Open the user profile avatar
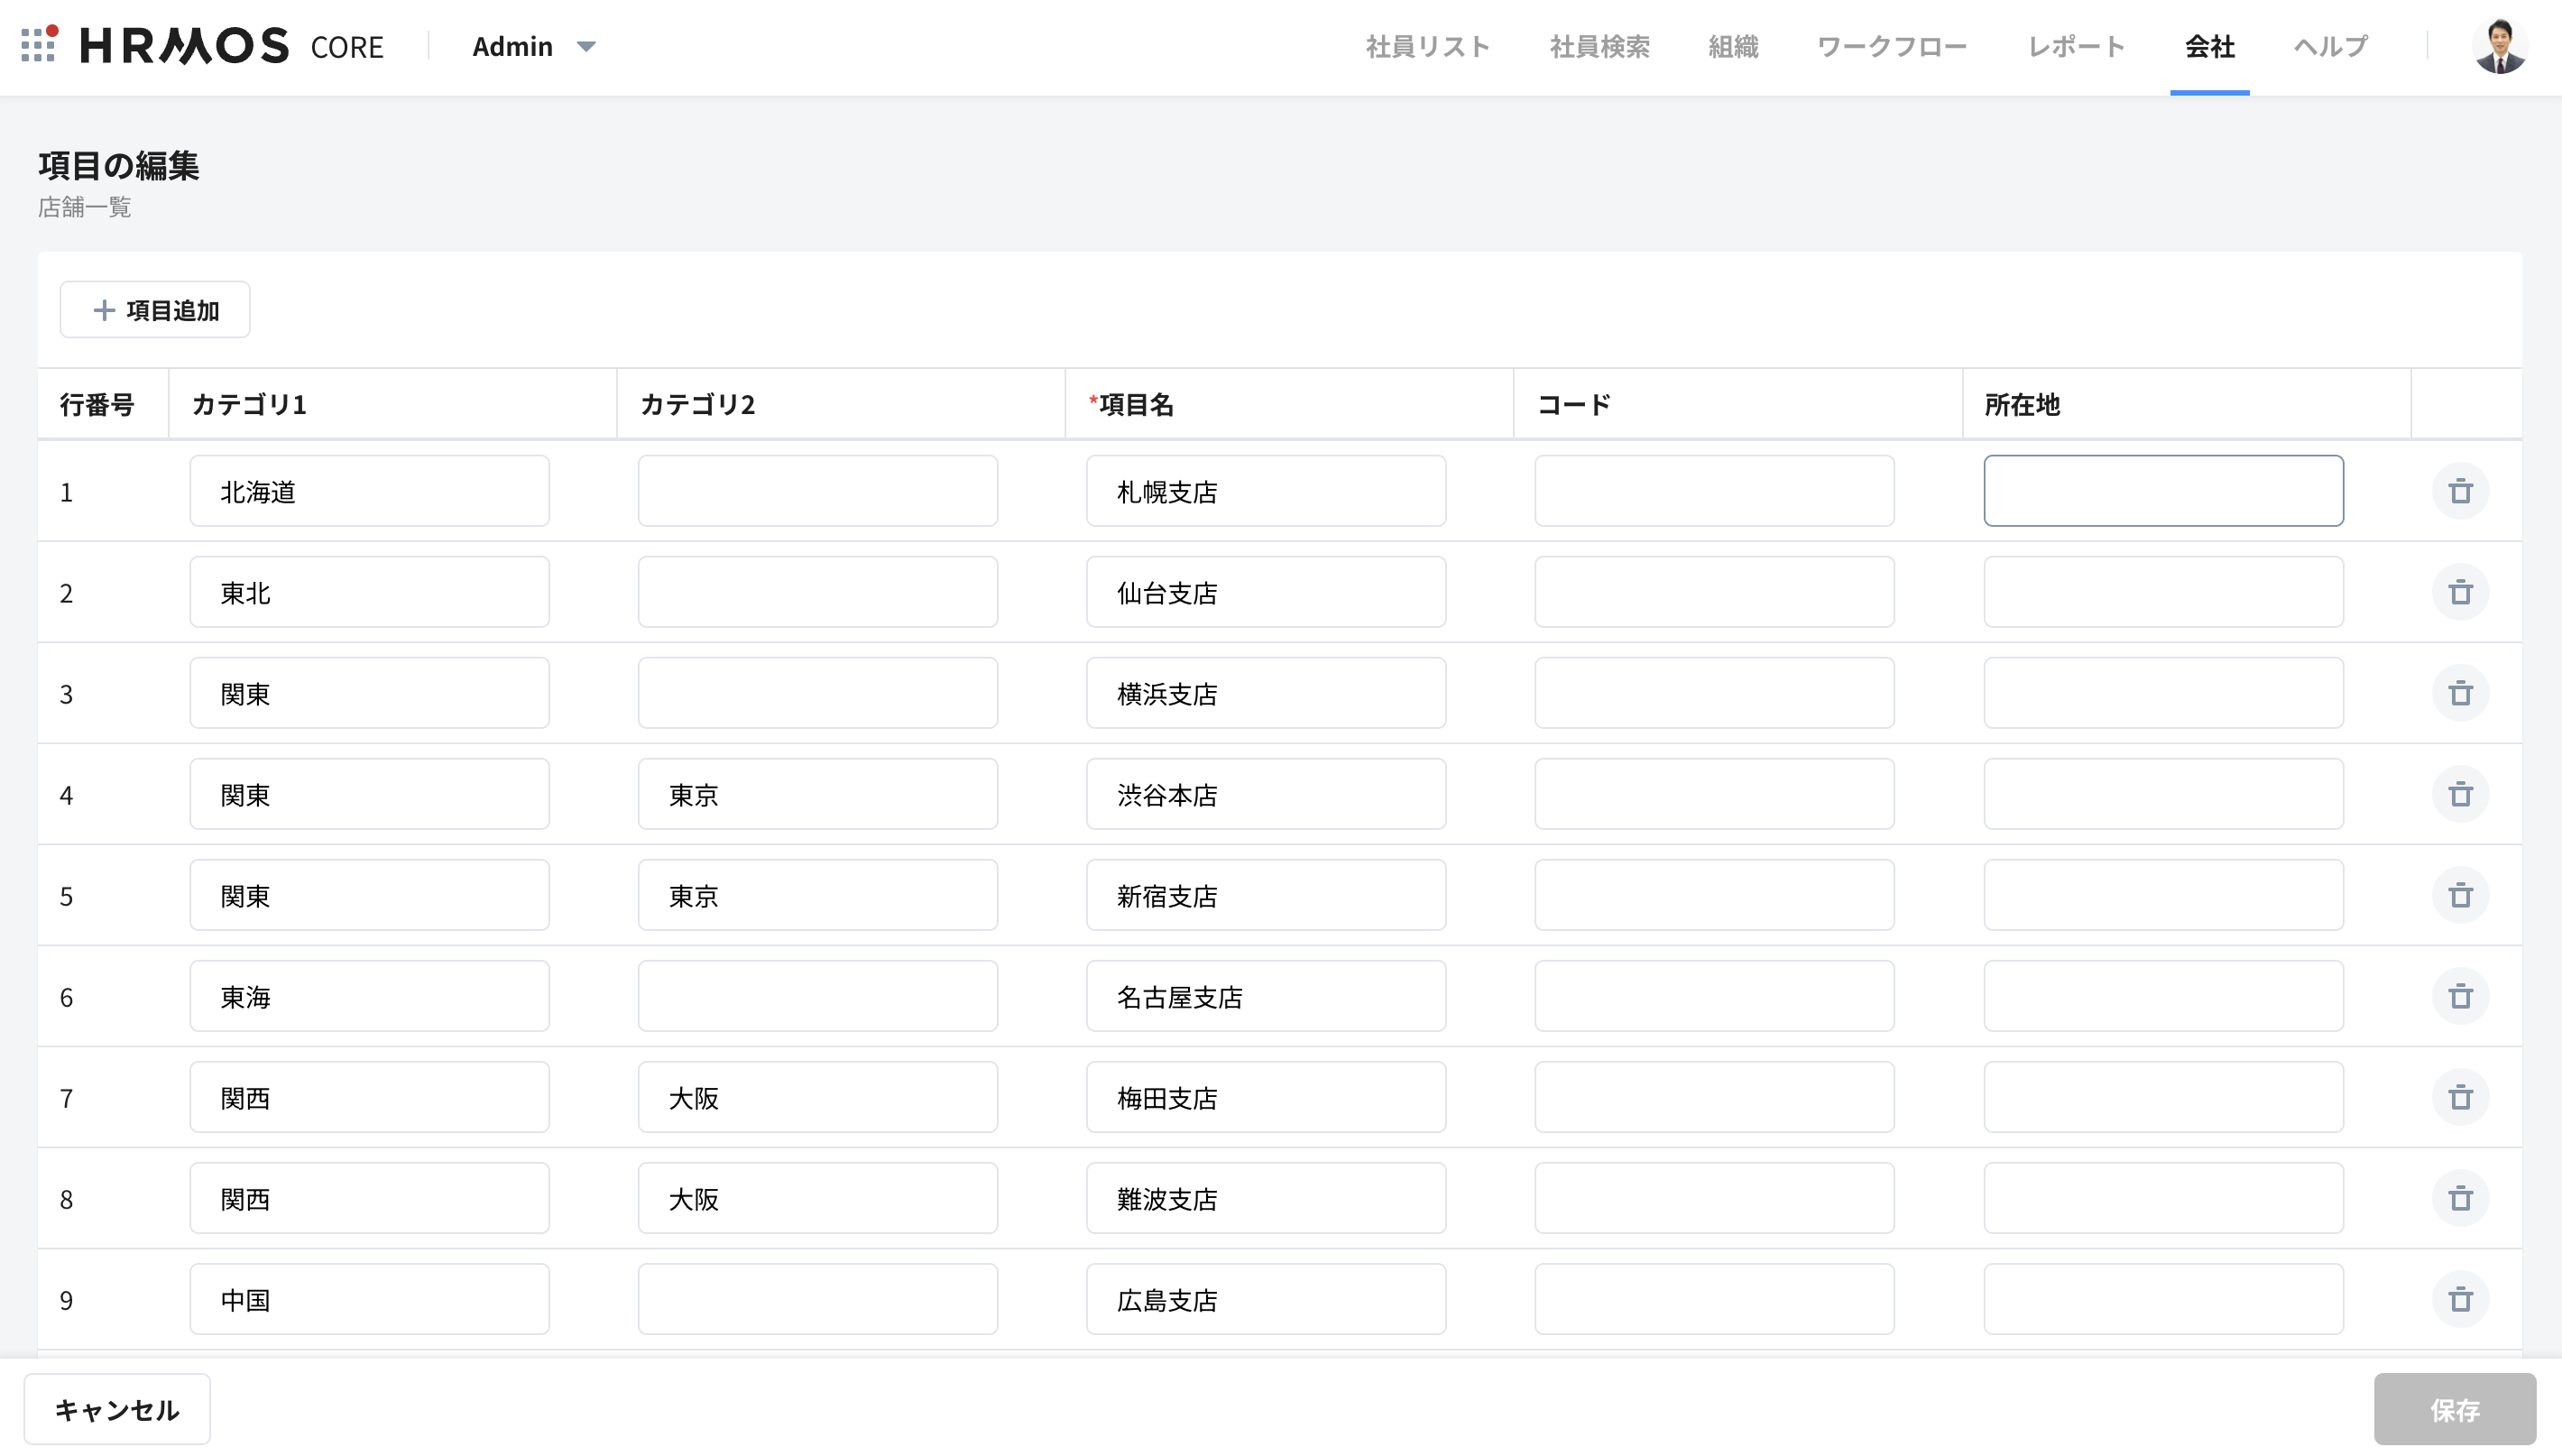 pyautogui.click(x=2499, y=46)
